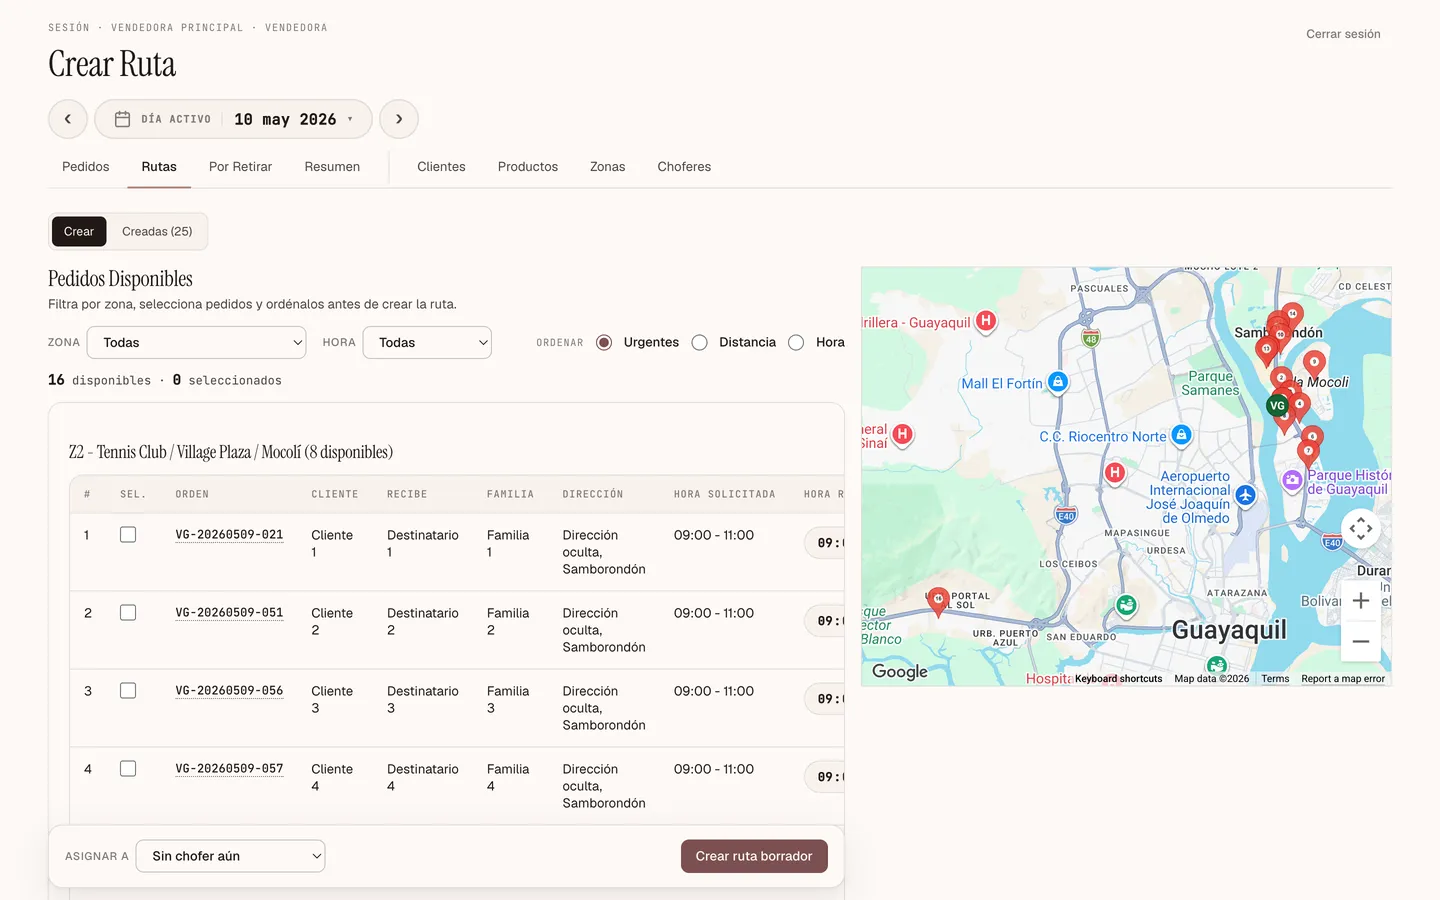The height and width of the screenshot is (900, 1440).
Task: Open the Zonas tab
Action: 607,167
